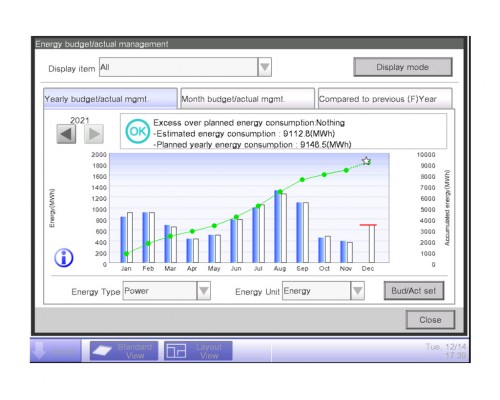
Task: Switch to Compared to previous (F)Year tab
Action: (385, 99)
